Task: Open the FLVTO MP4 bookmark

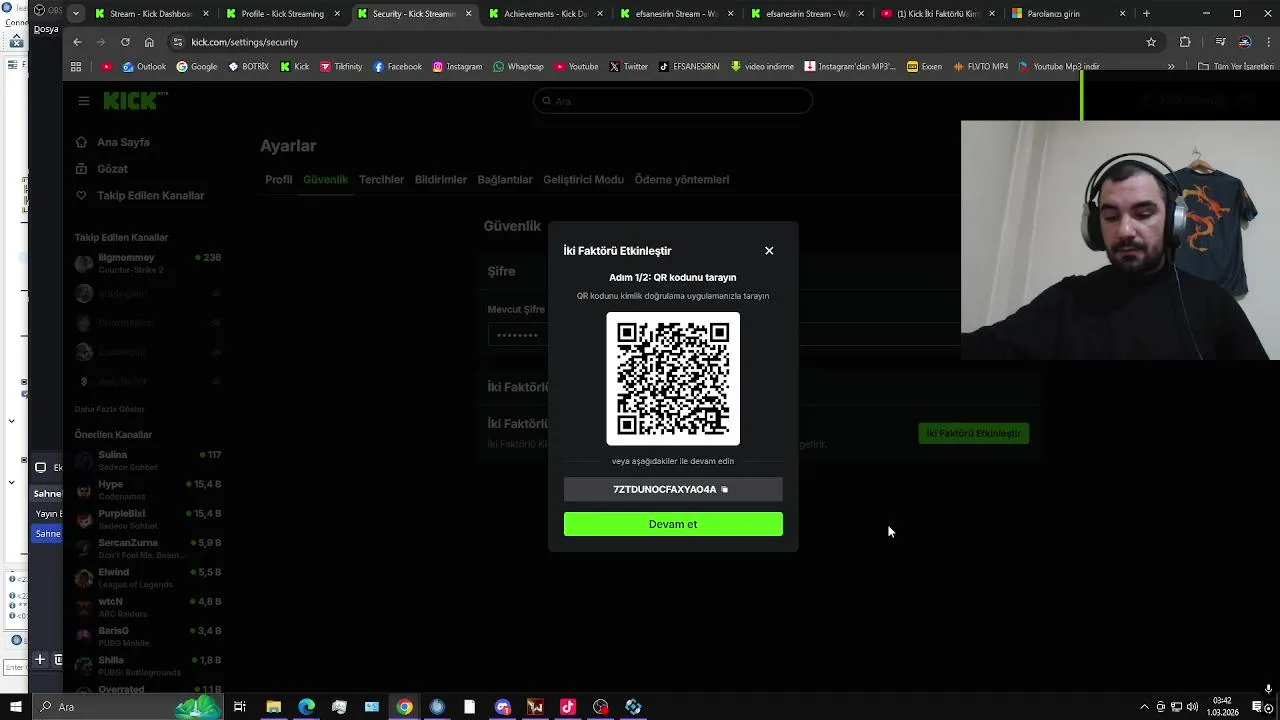Action: [981, 67]
